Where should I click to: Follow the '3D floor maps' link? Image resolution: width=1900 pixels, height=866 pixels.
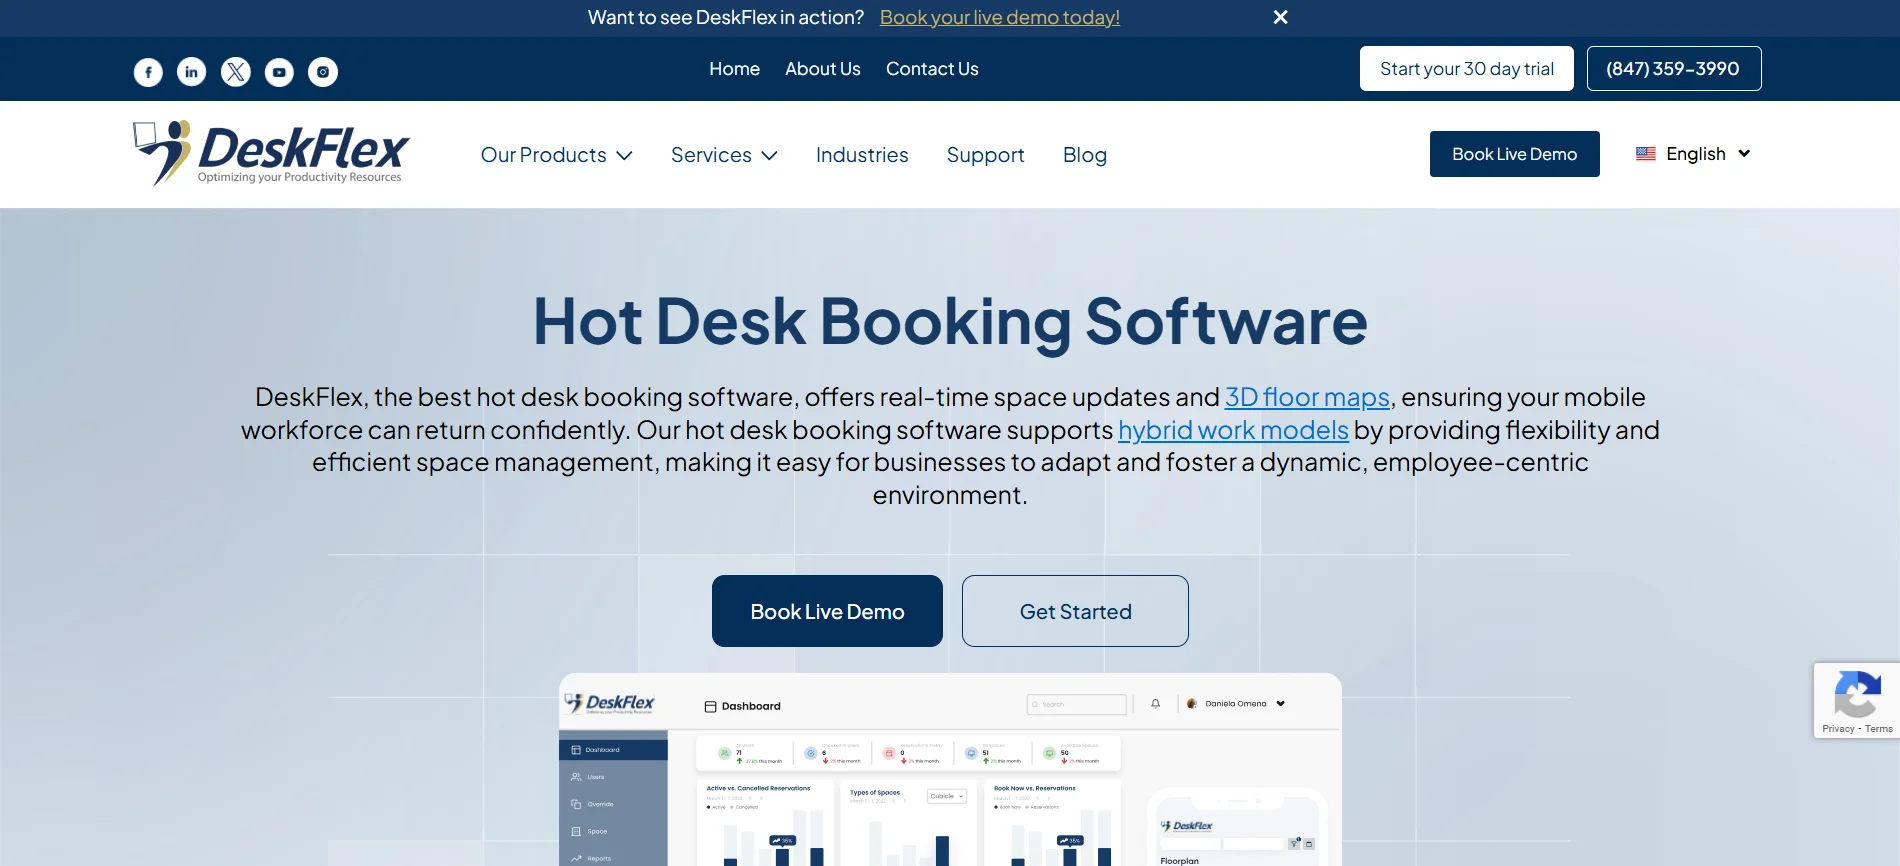click(x=1307, y=397)
